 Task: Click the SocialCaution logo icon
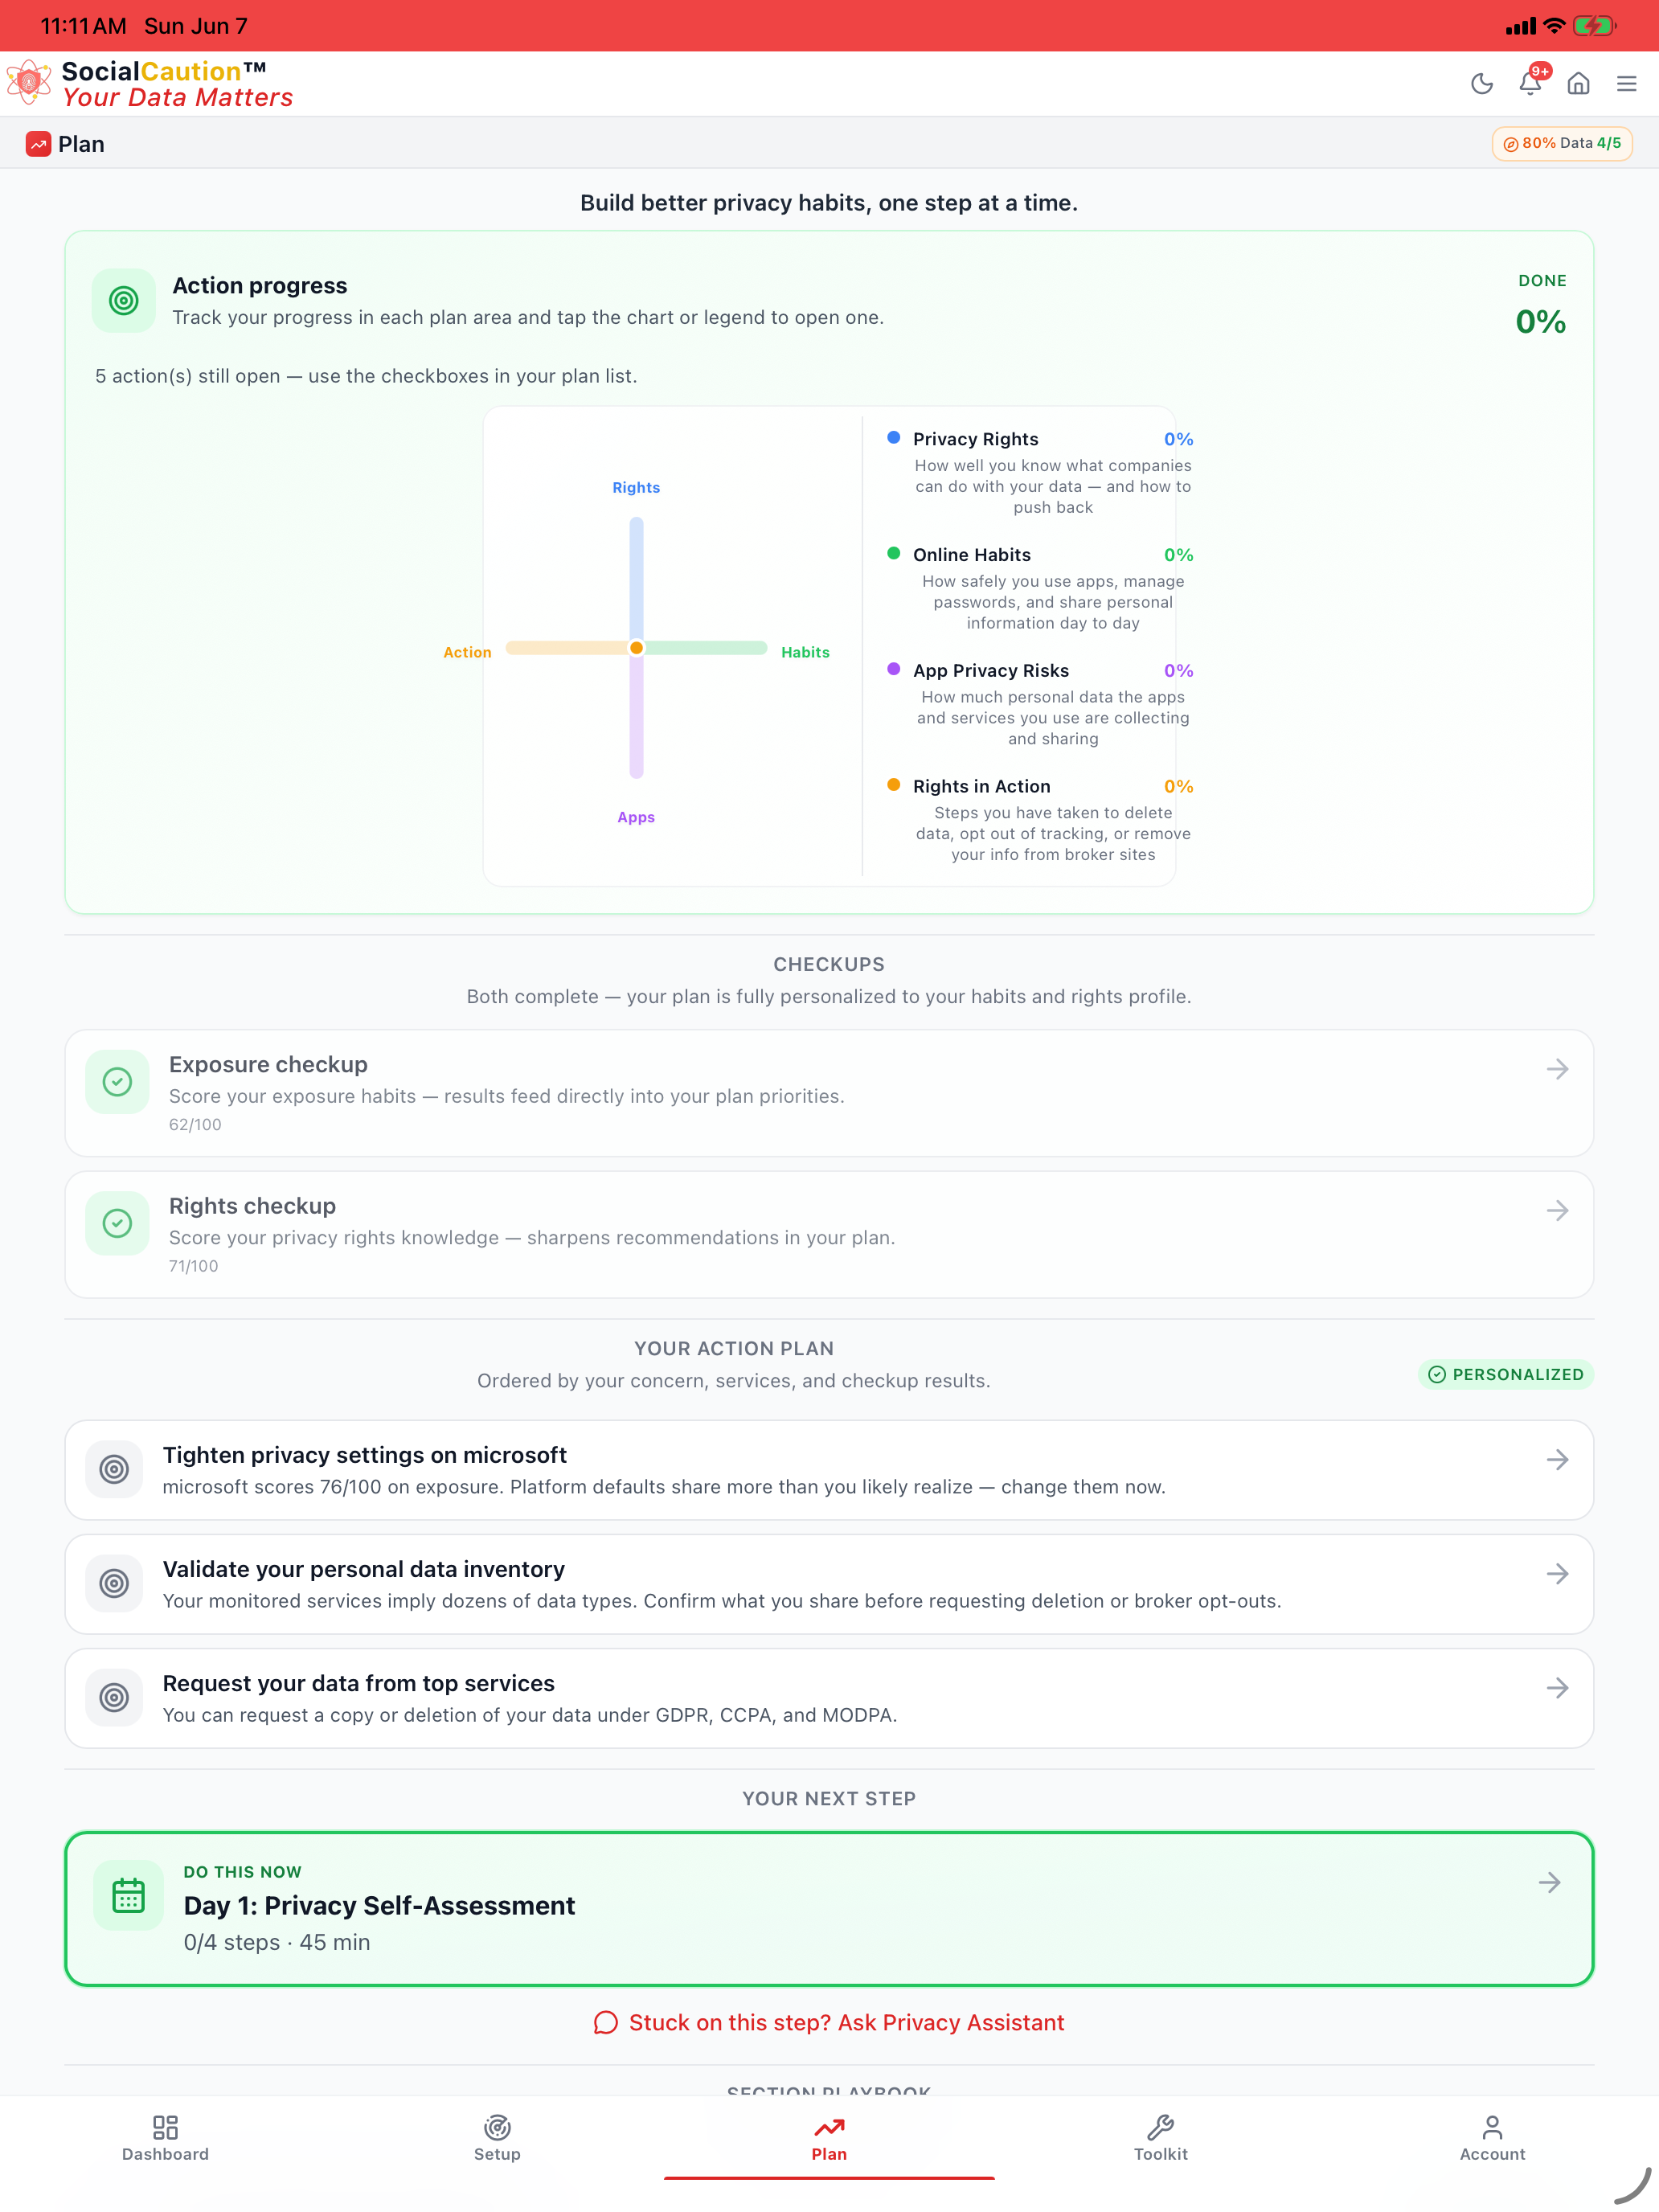click(x=29, y=83)
